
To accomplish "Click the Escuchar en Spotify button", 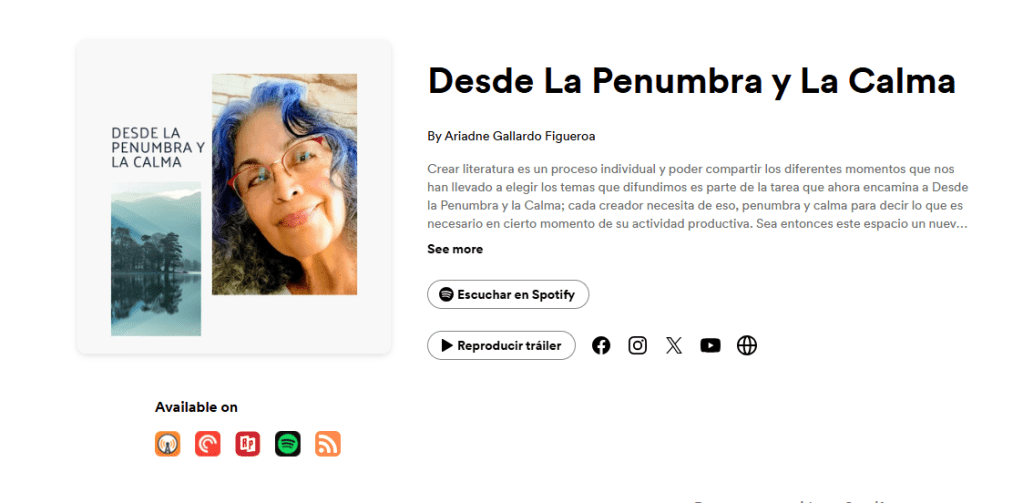I will pyautogui.click(x=508, y=294).
